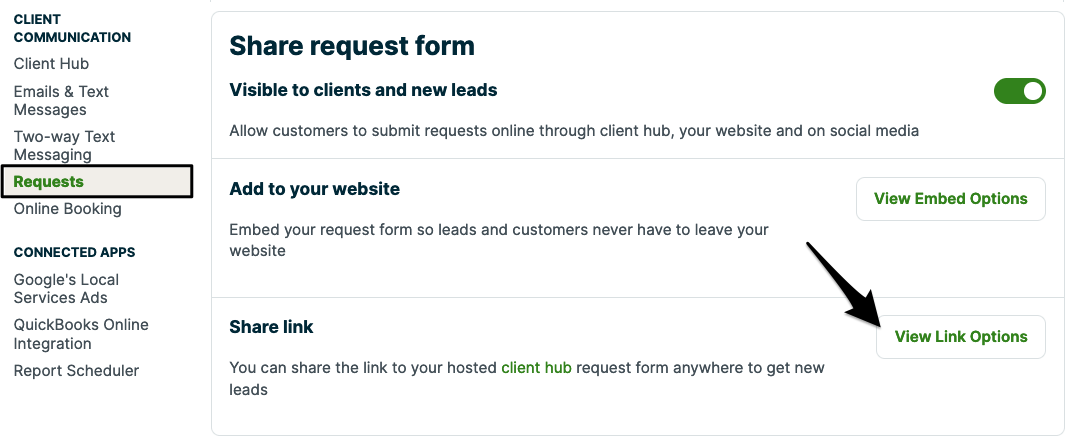Go to Report Scheduler

pyautogui.click(x=76, y=371)
